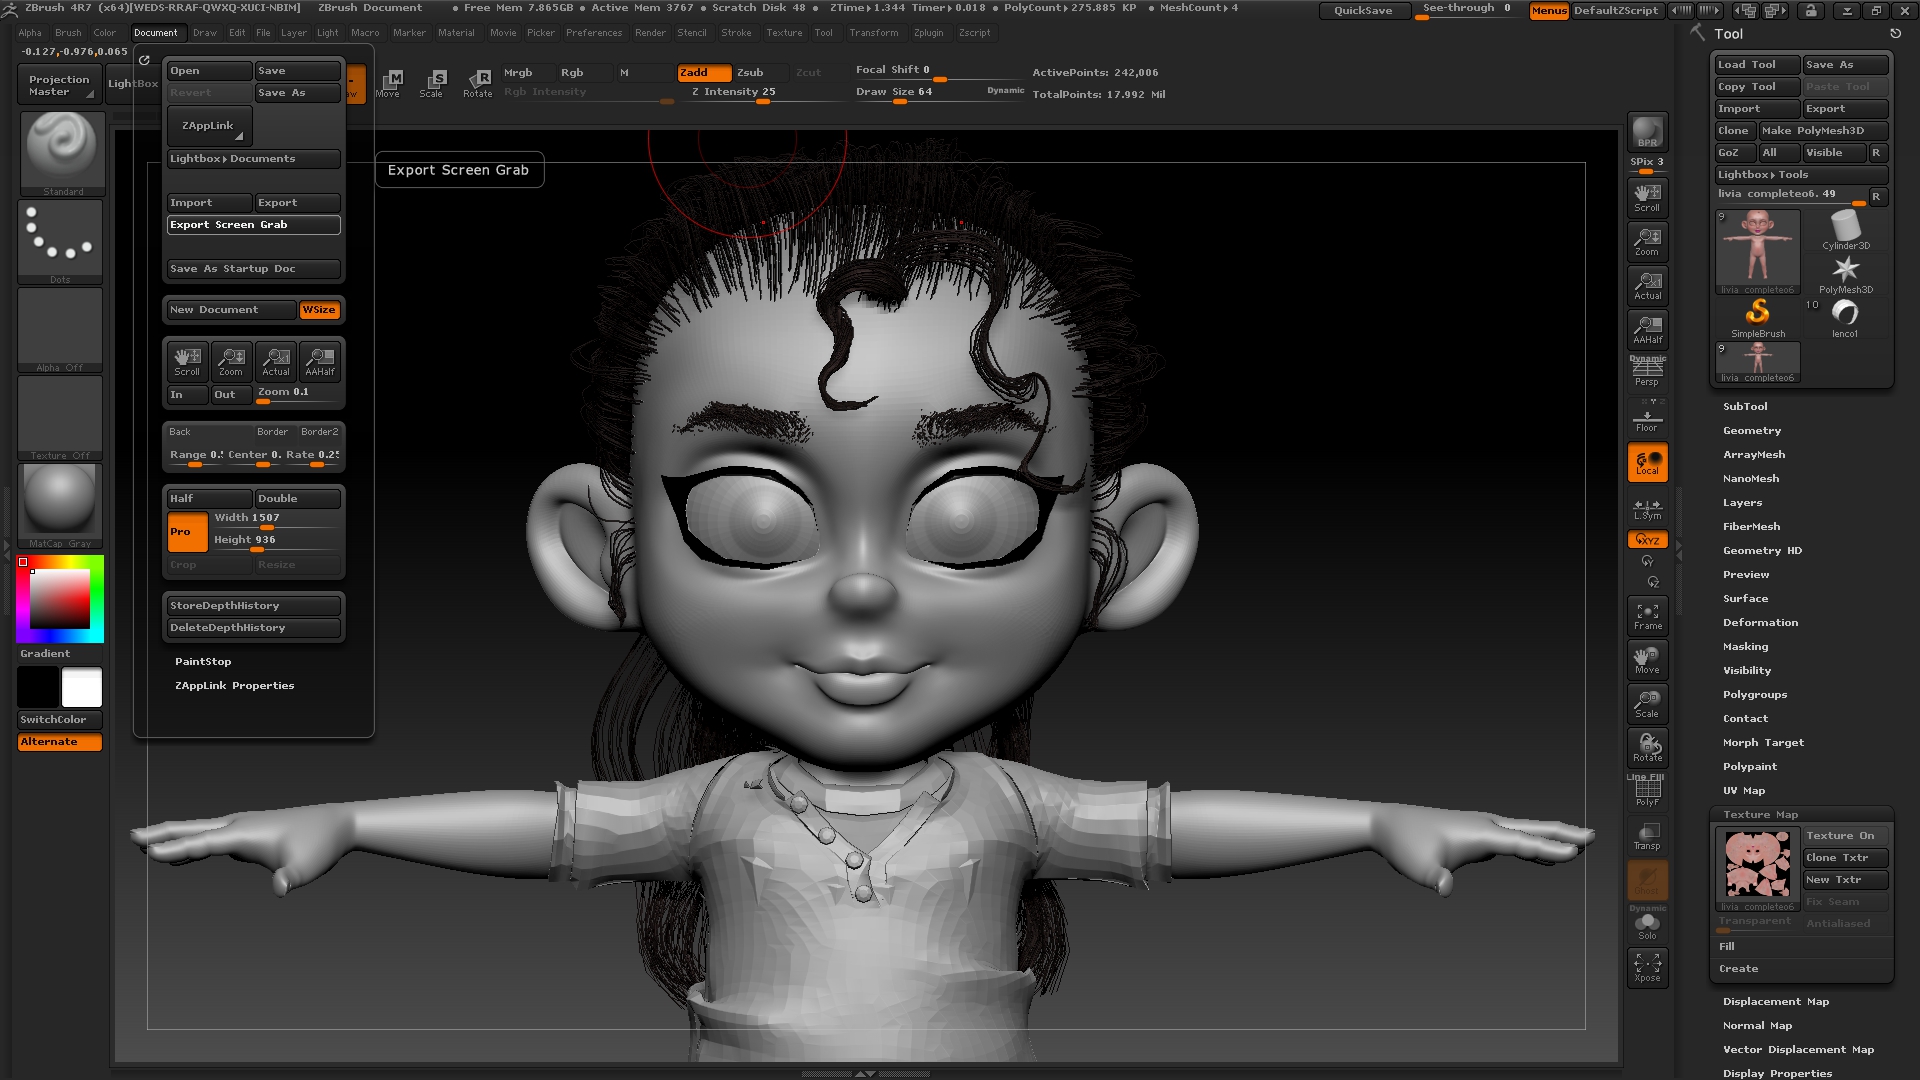Open the Preferences menu

(x=594, y=33)
